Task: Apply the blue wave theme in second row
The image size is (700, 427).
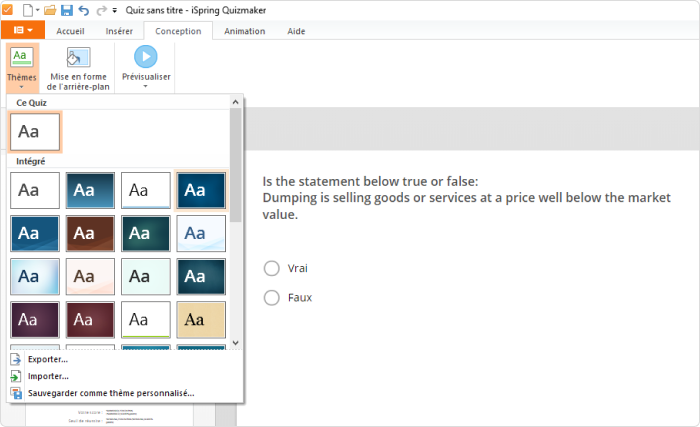Action: (x=35, y=233)
